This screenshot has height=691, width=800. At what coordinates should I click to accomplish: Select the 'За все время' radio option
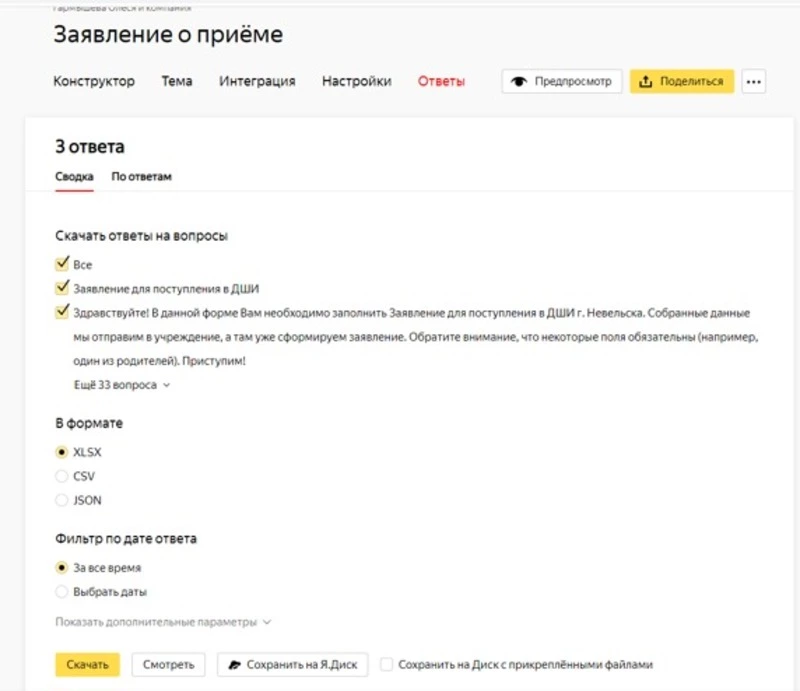click(62, 568)
